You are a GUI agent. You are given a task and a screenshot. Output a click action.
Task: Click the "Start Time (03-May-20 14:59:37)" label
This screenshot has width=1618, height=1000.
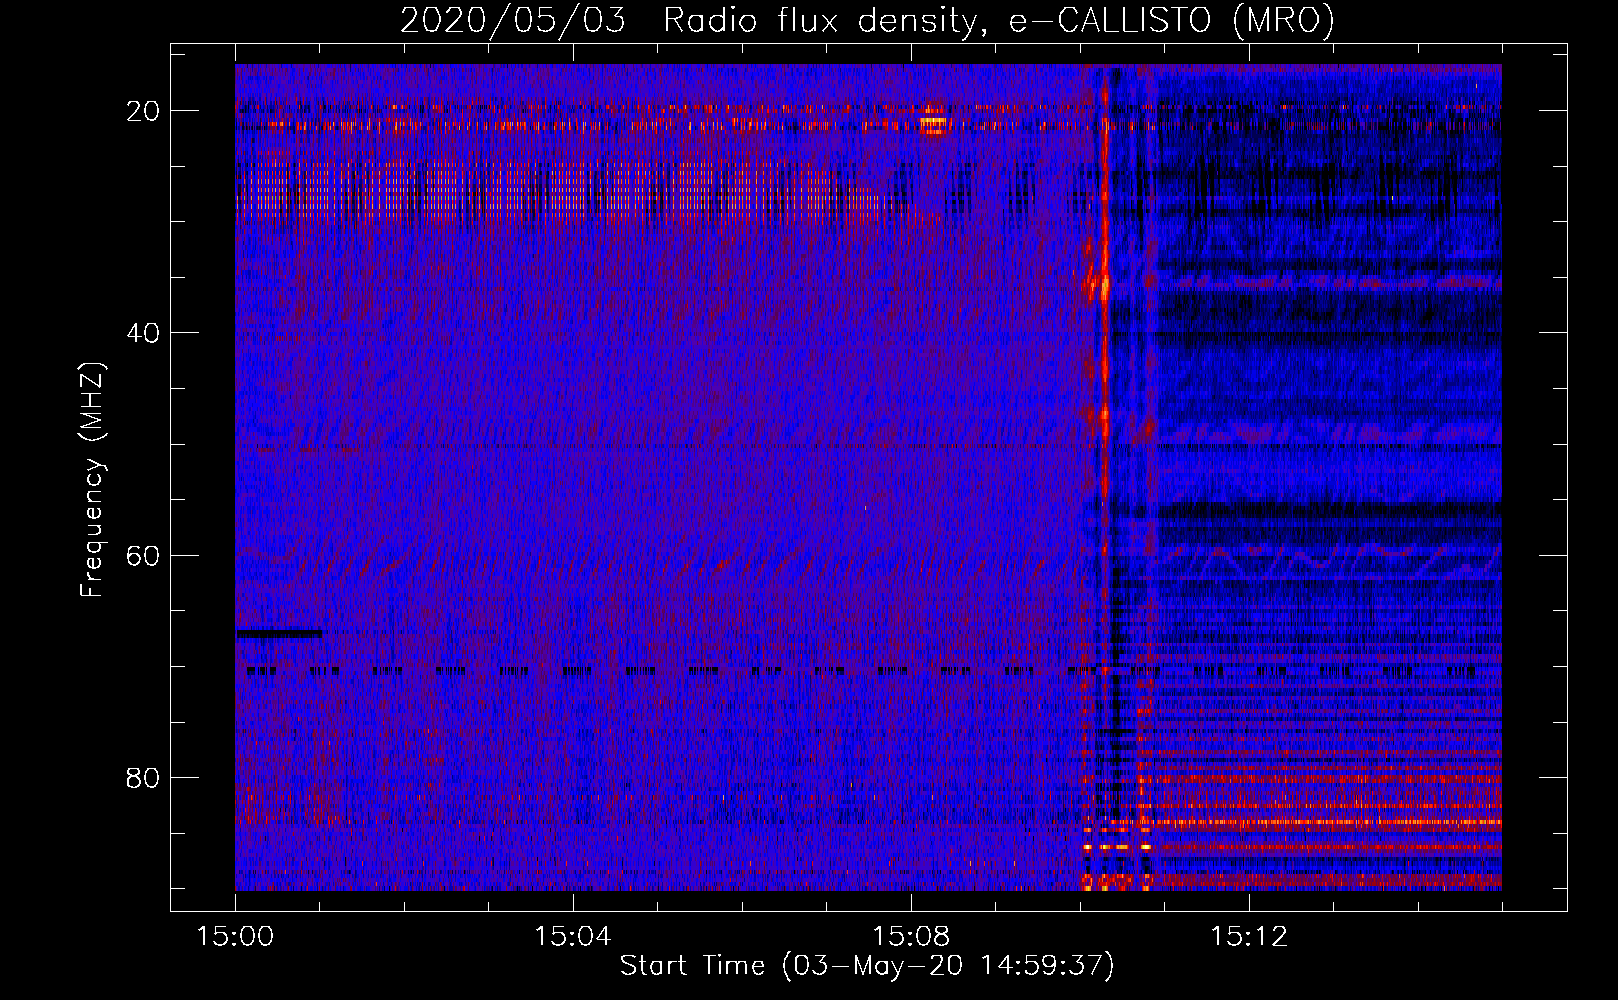pos(867,966)
